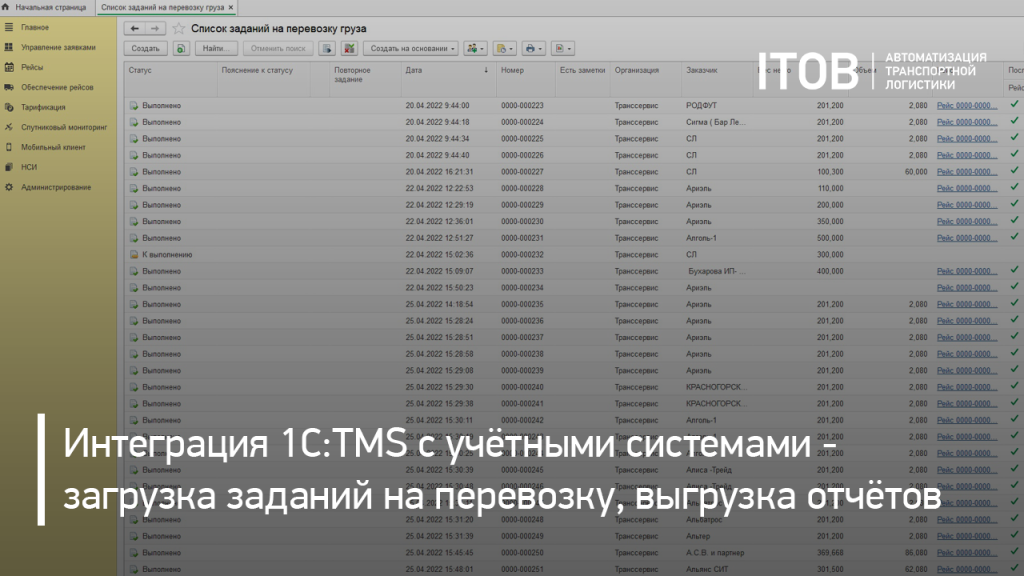Select the number cell 0000-000230
The image size is (1024, 576).
pos(522,221)
